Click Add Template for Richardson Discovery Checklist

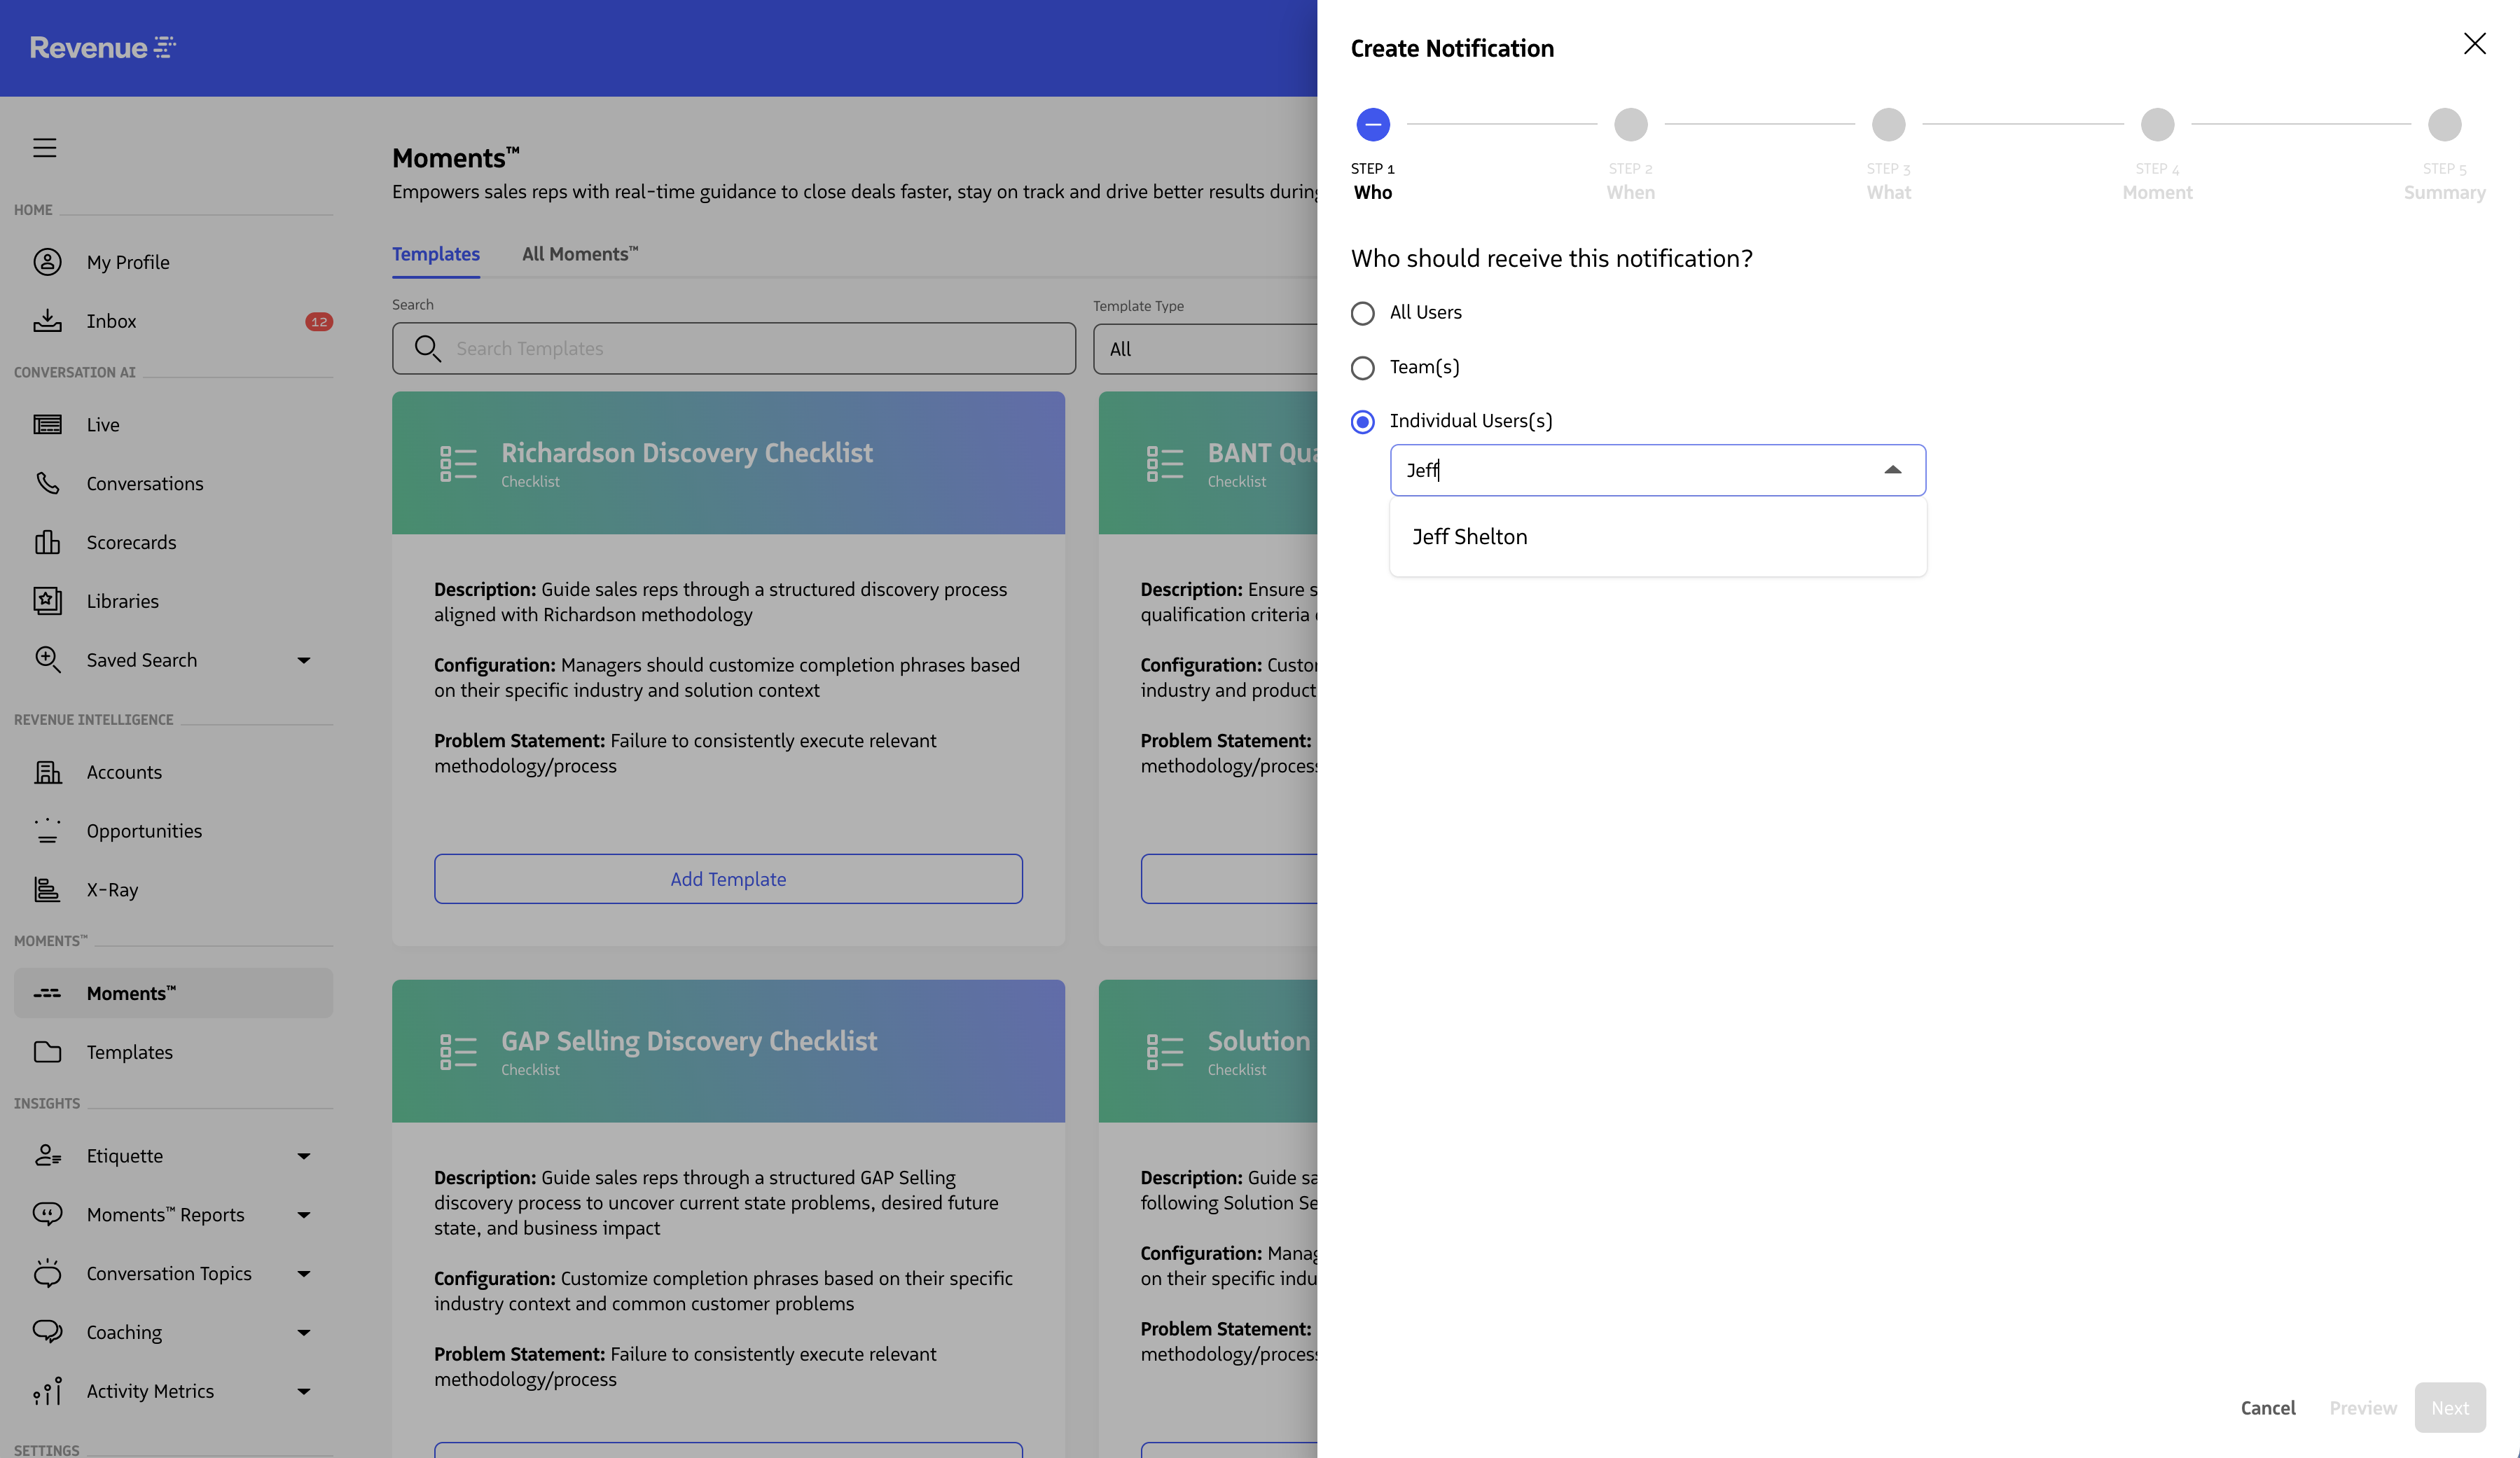click(x=728, y=879)
